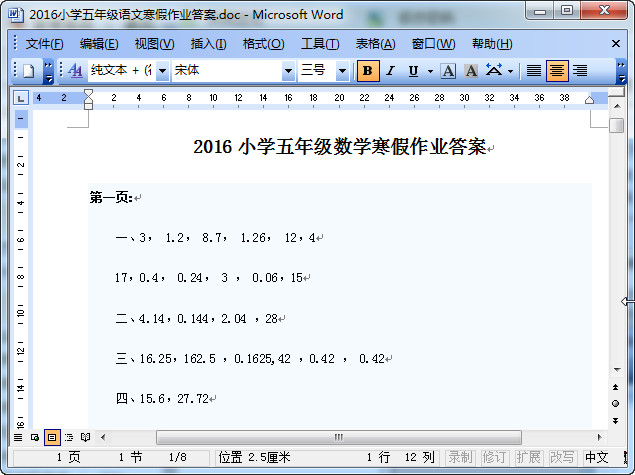Open the 格式(O) menu
Screen dimensions: 635x475
tap(264, 44)
